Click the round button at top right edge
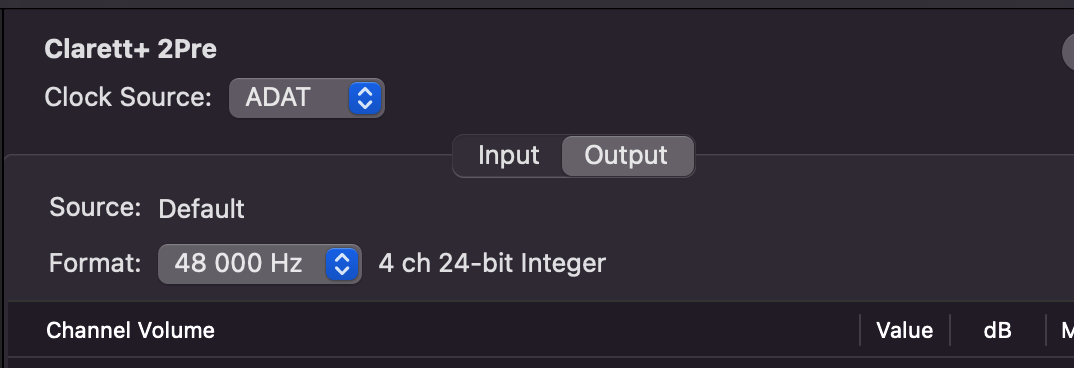The height and width of the screenshot is (368, 1074). tap(1068, 51)
